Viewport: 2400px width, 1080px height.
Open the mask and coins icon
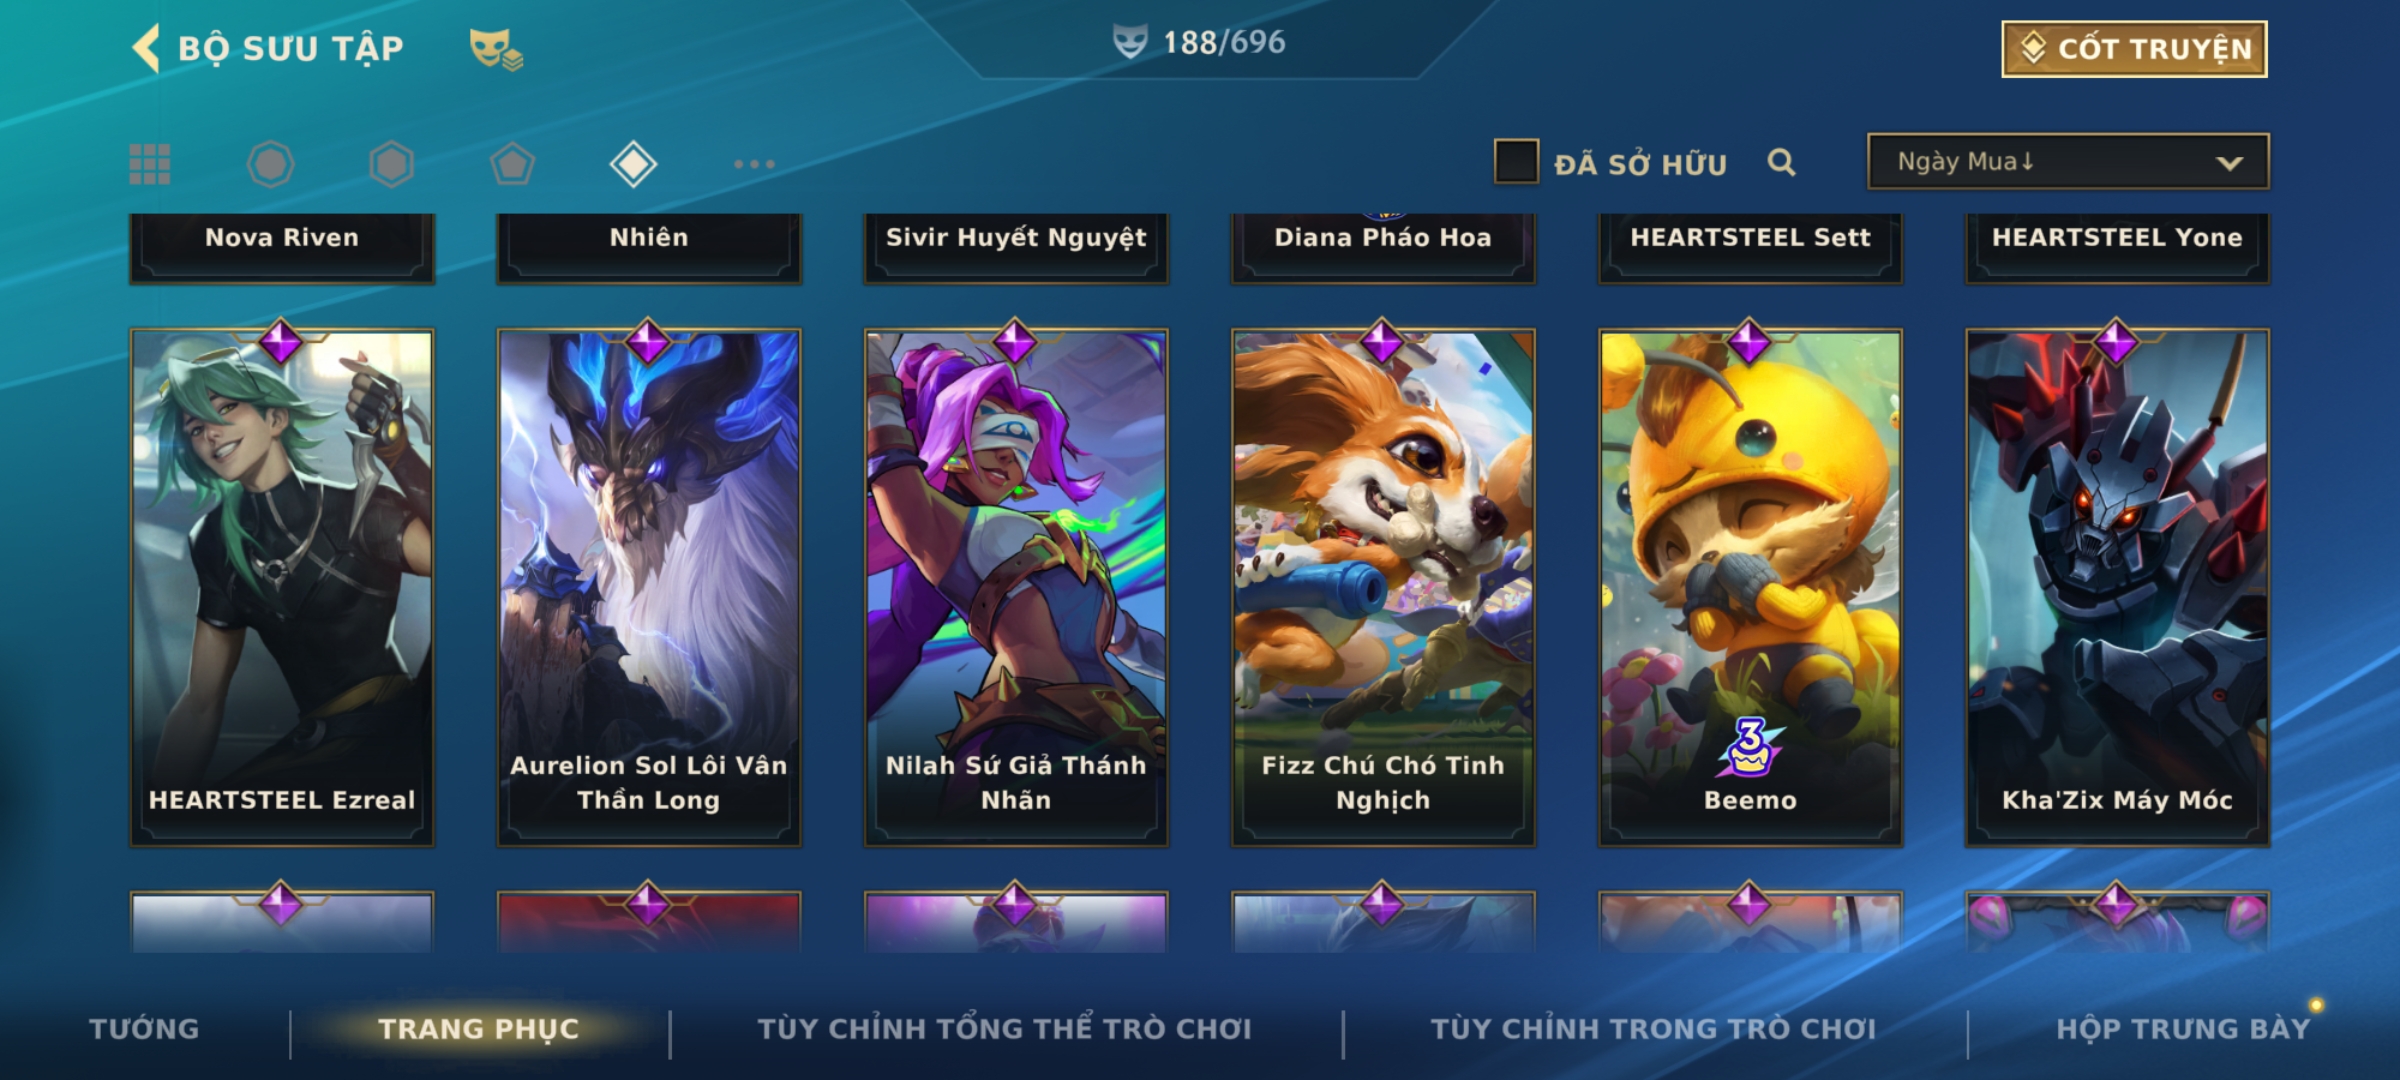coord(496,49)
